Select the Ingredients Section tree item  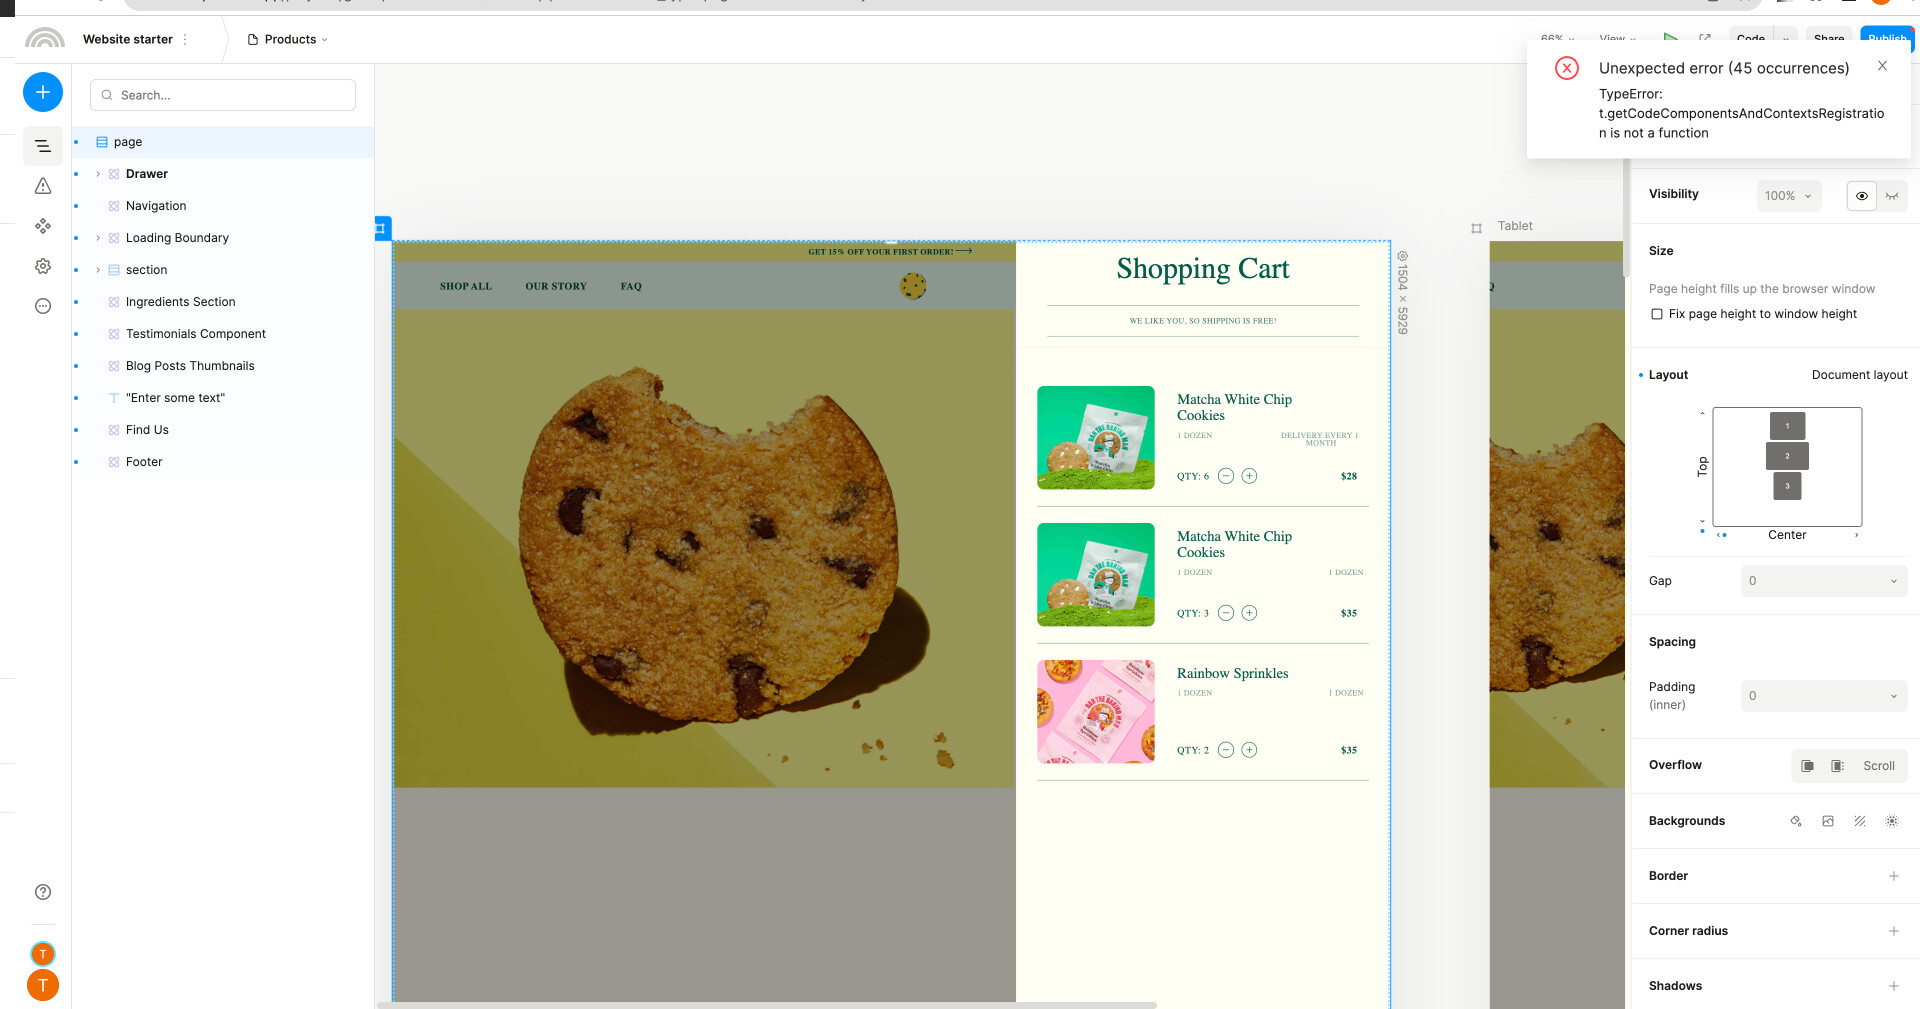point(180,302)
